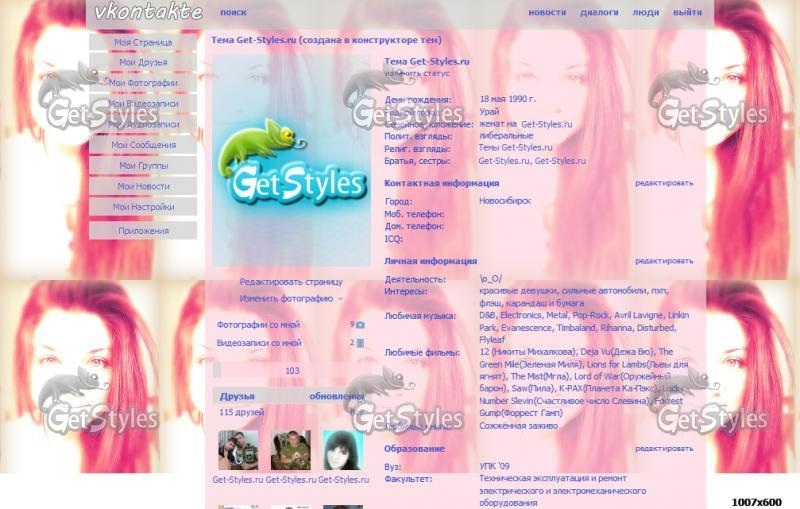The image size is (800, 509).
Task: Click редактировать next to Контактная информация
Action: click(664, 183)
